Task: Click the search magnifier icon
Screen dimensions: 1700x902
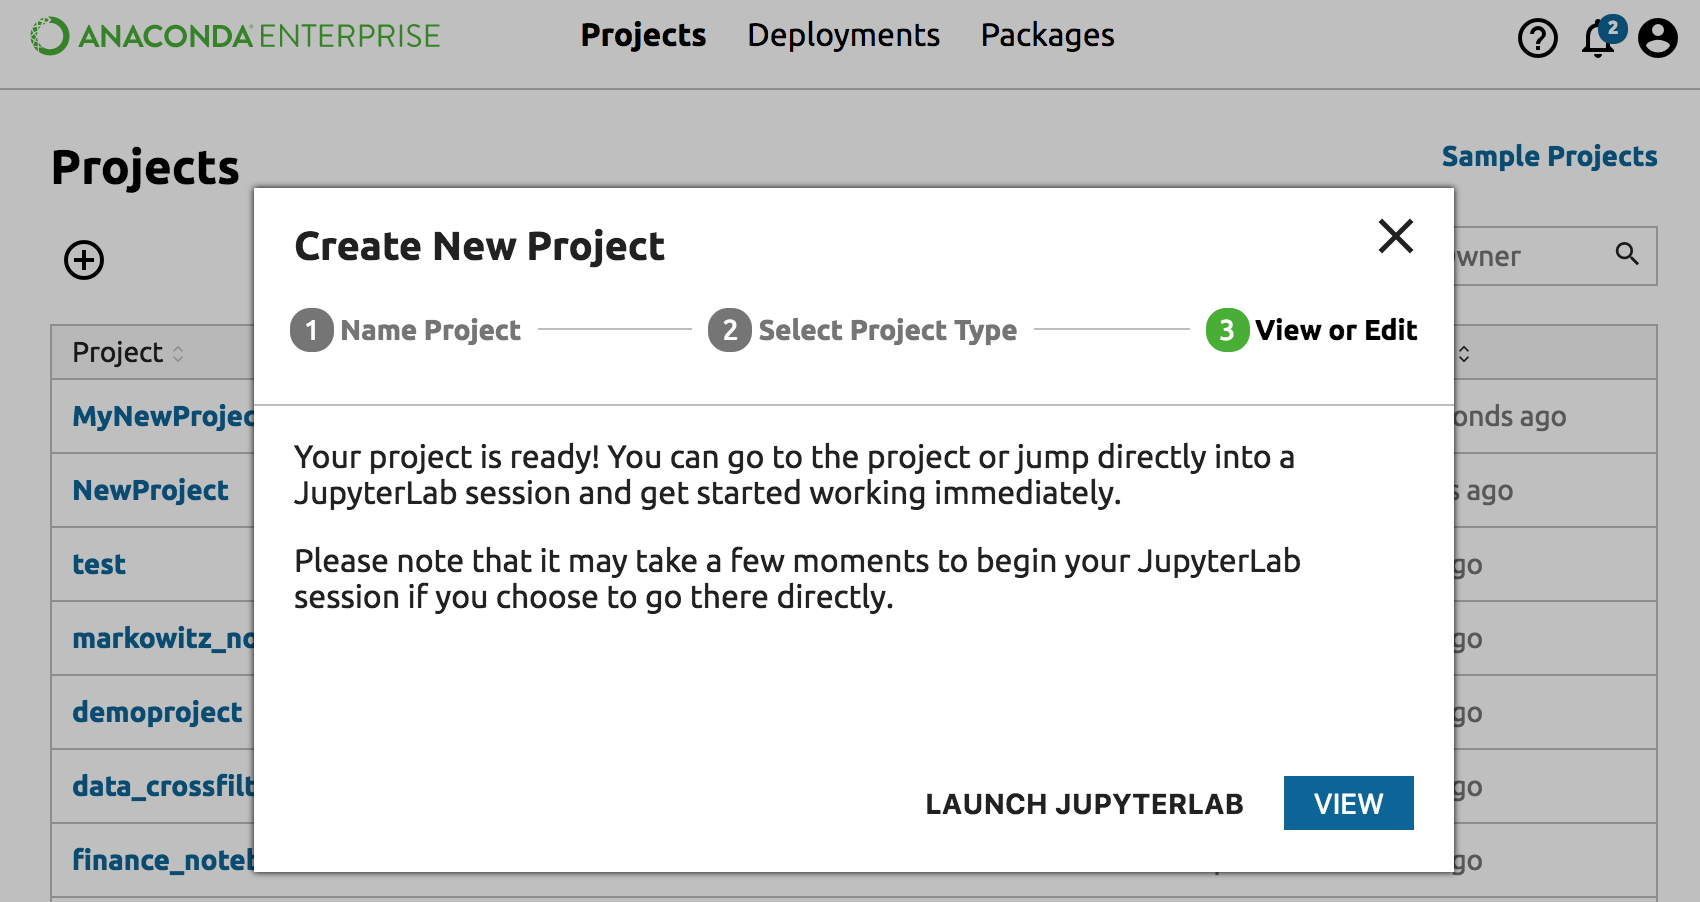Action: [x=1627, y=255]
